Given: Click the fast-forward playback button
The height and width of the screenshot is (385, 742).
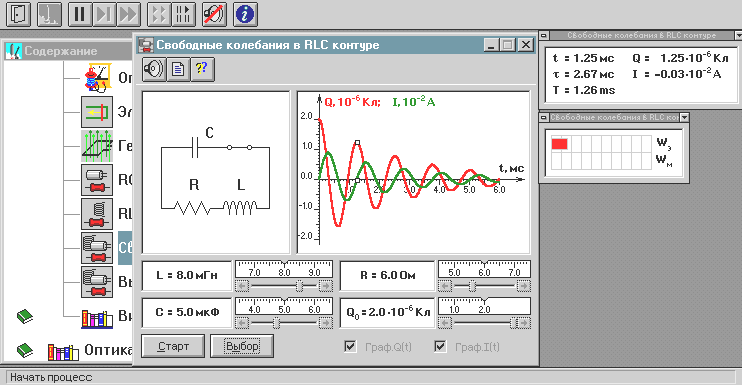Looking at the screenshot, I should pos(128,14).
